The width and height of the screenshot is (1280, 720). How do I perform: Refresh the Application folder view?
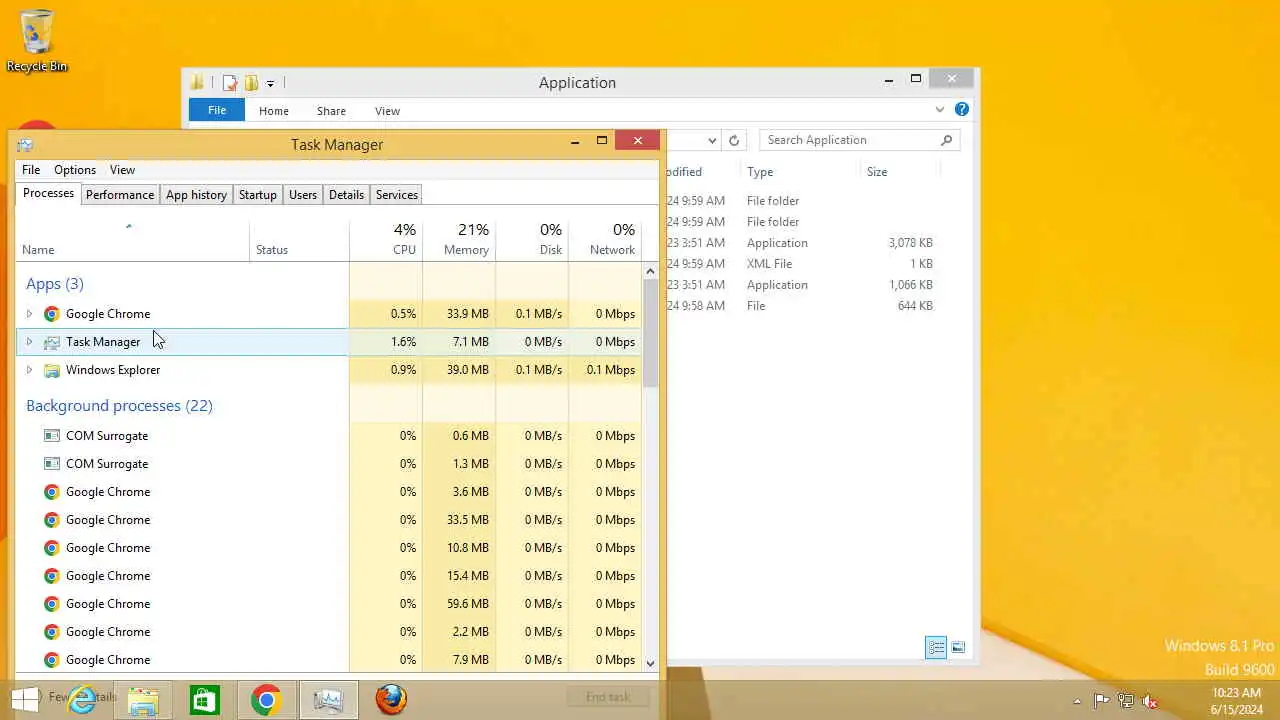(x=734, y=141)
